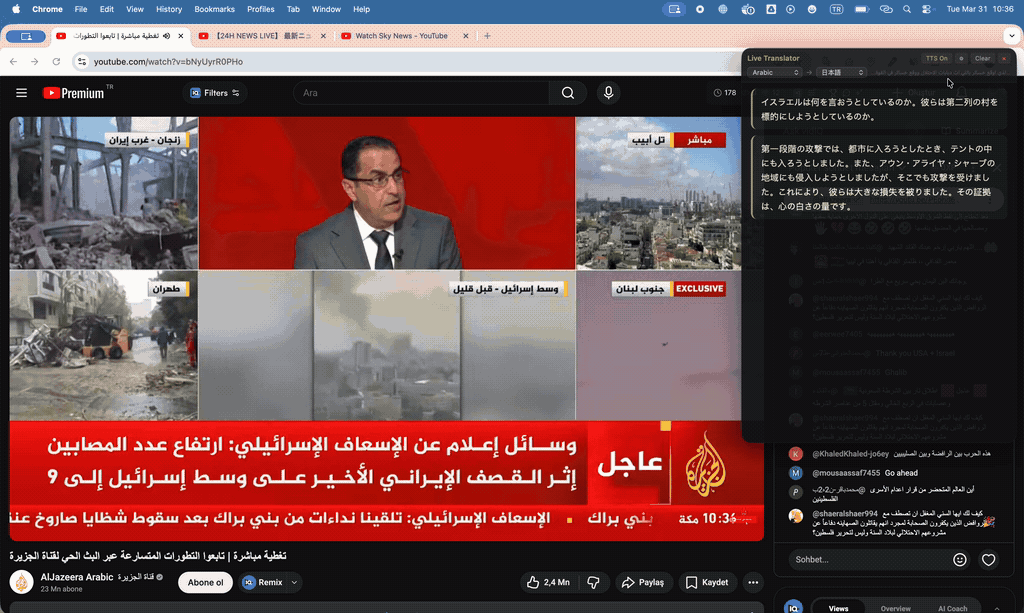
Task: Open the tab search chevron
Action: [1012, 36]
